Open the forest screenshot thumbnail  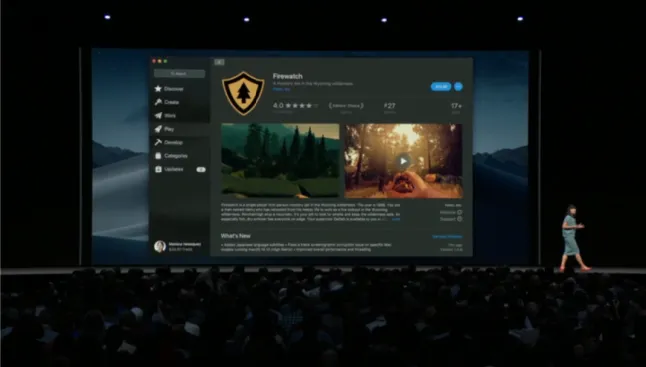[280, 160]
